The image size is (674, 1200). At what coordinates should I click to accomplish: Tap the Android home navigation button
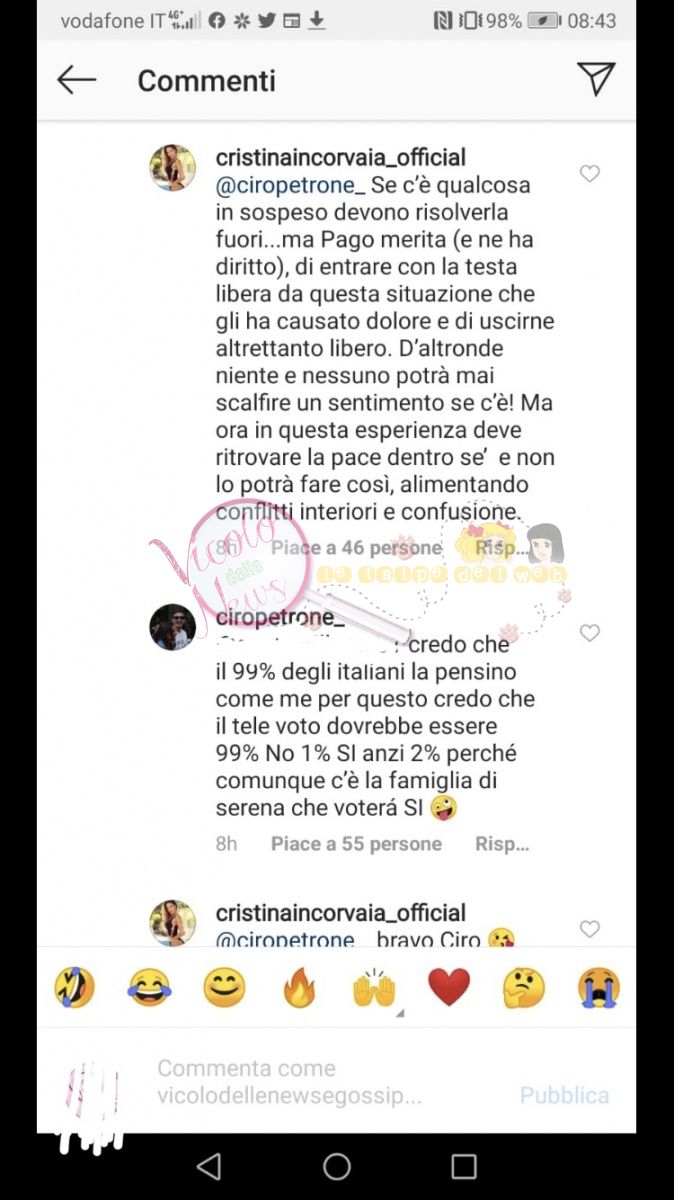337,1166
